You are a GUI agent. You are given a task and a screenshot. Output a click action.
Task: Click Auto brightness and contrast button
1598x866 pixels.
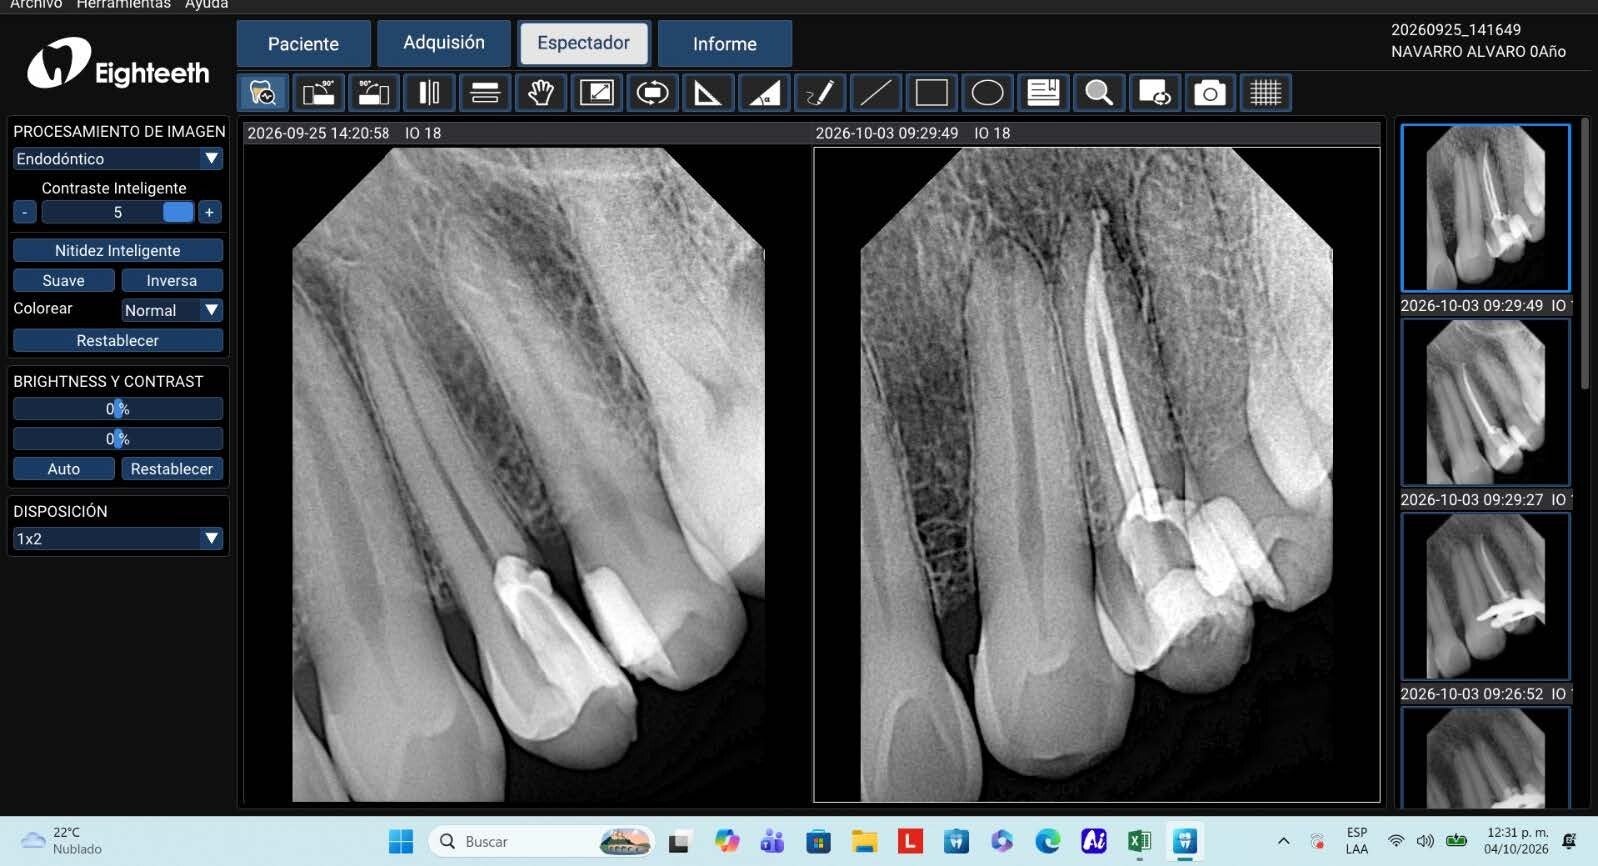64,468
